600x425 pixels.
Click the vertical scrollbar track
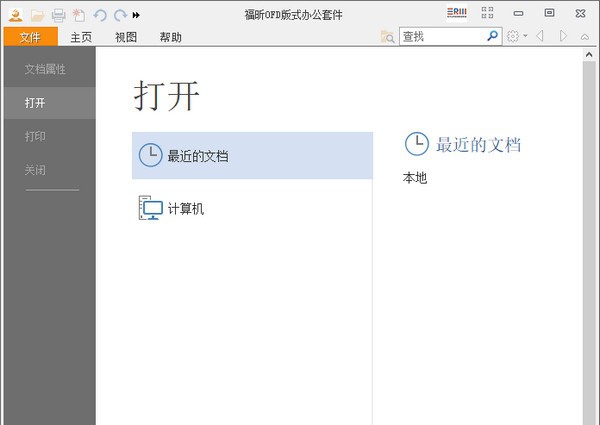589,243
